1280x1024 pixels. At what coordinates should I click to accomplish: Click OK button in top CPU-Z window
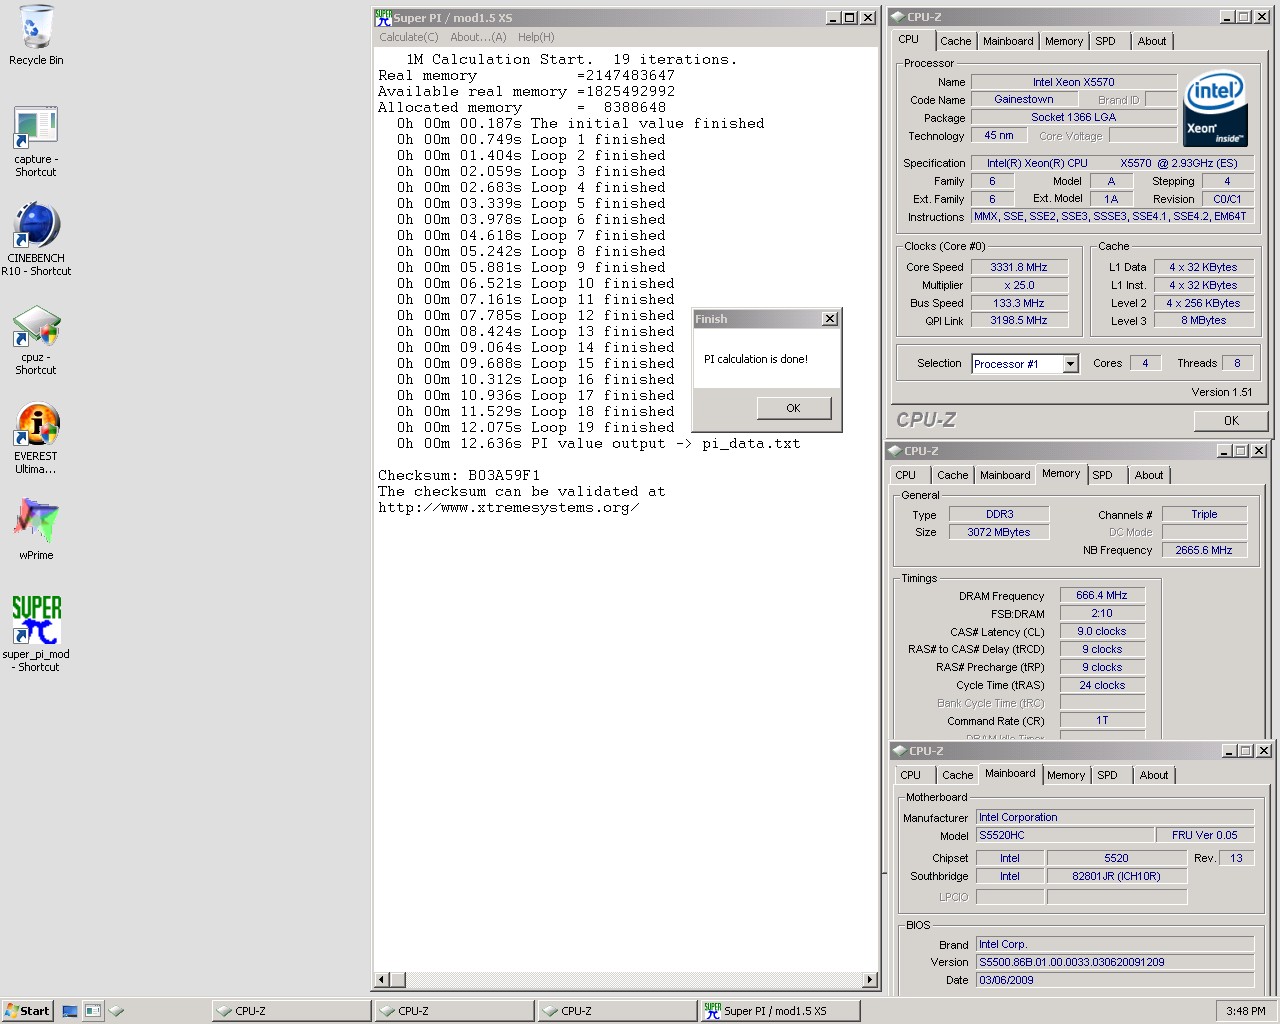coord(1231,421)
